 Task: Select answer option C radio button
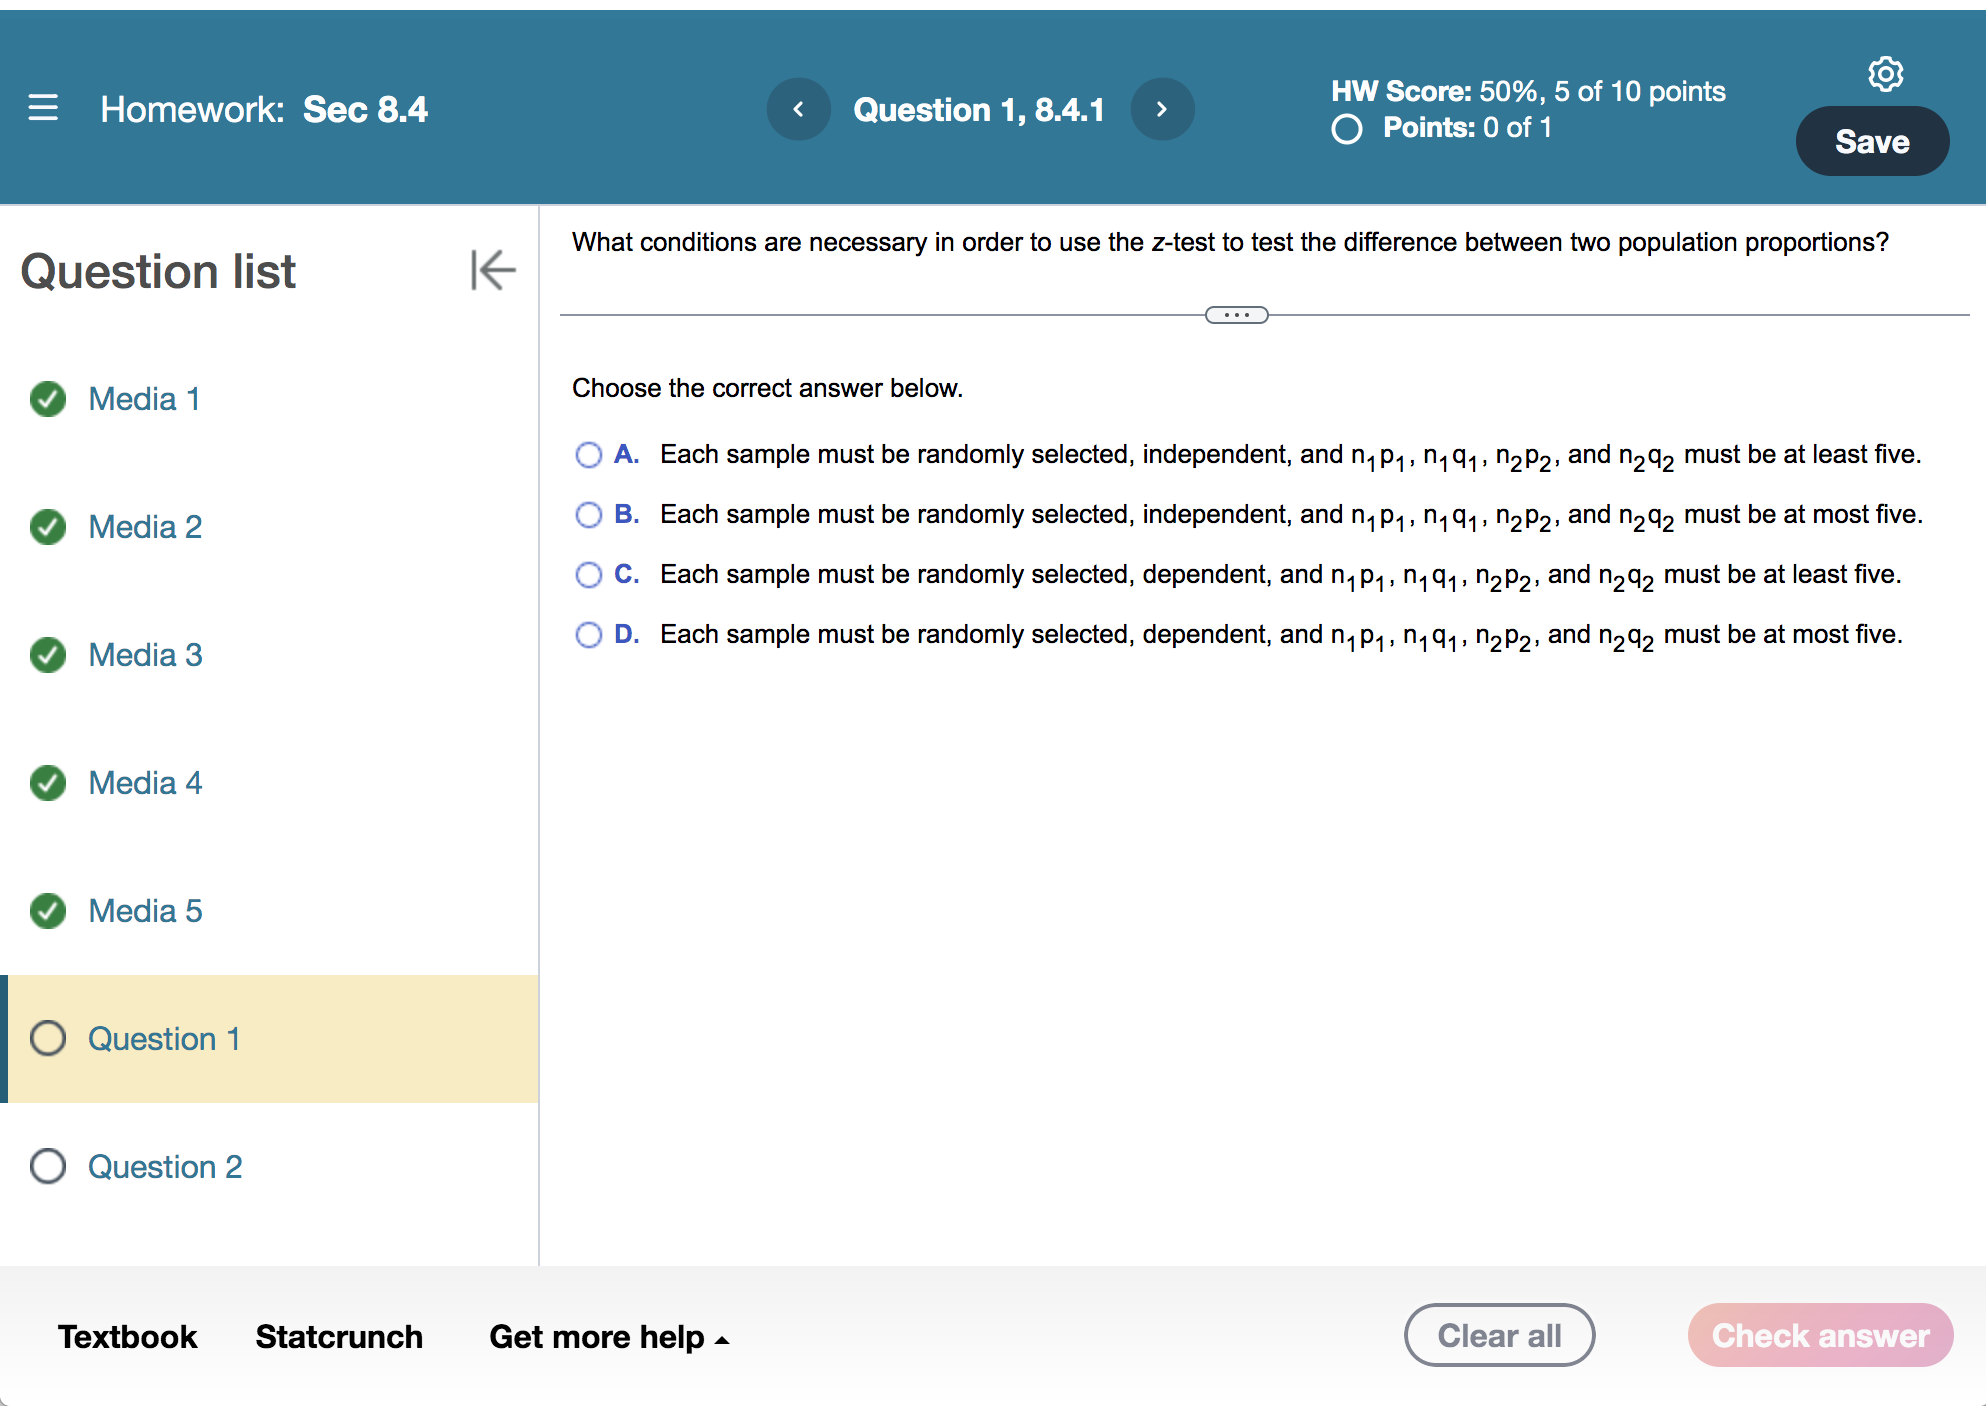(x=589, y=575)
